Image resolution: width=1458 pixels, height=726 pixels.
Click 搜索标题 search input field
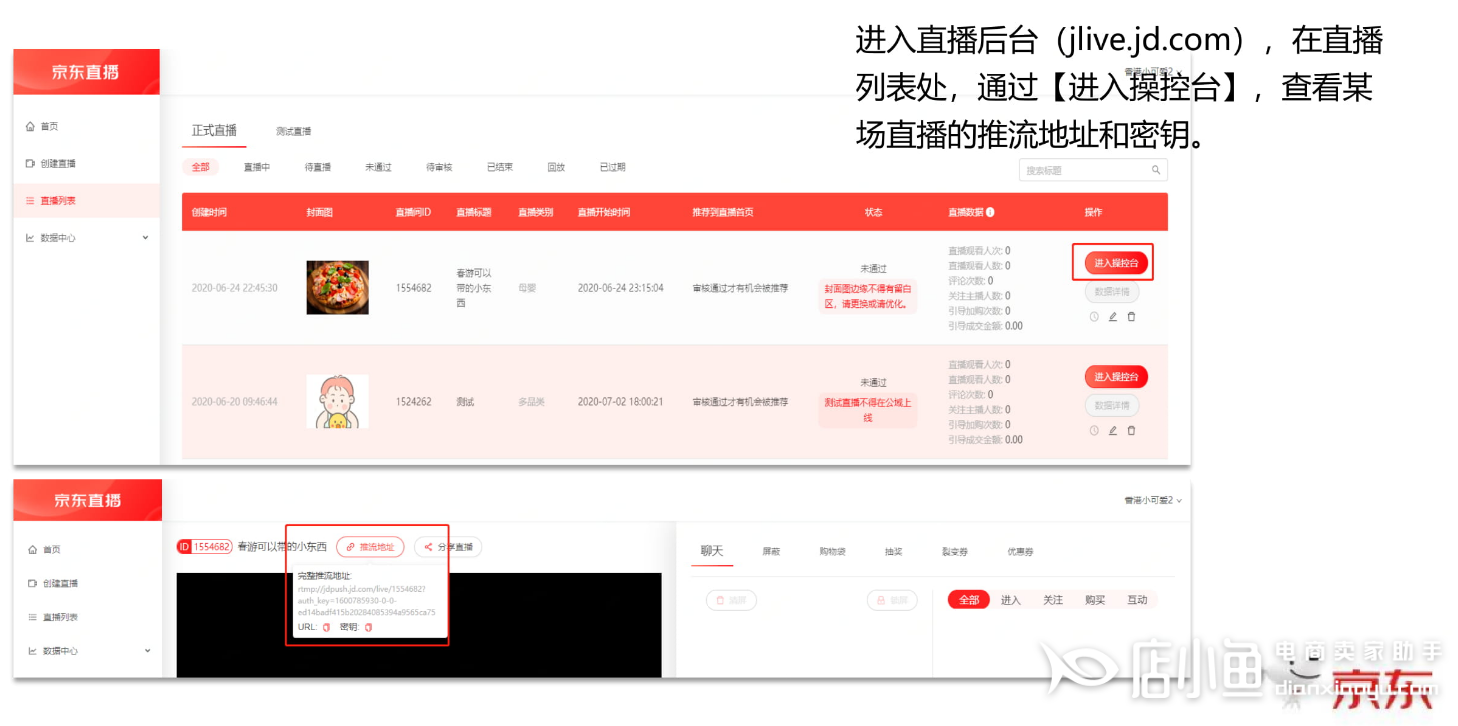click(1093, 171)
